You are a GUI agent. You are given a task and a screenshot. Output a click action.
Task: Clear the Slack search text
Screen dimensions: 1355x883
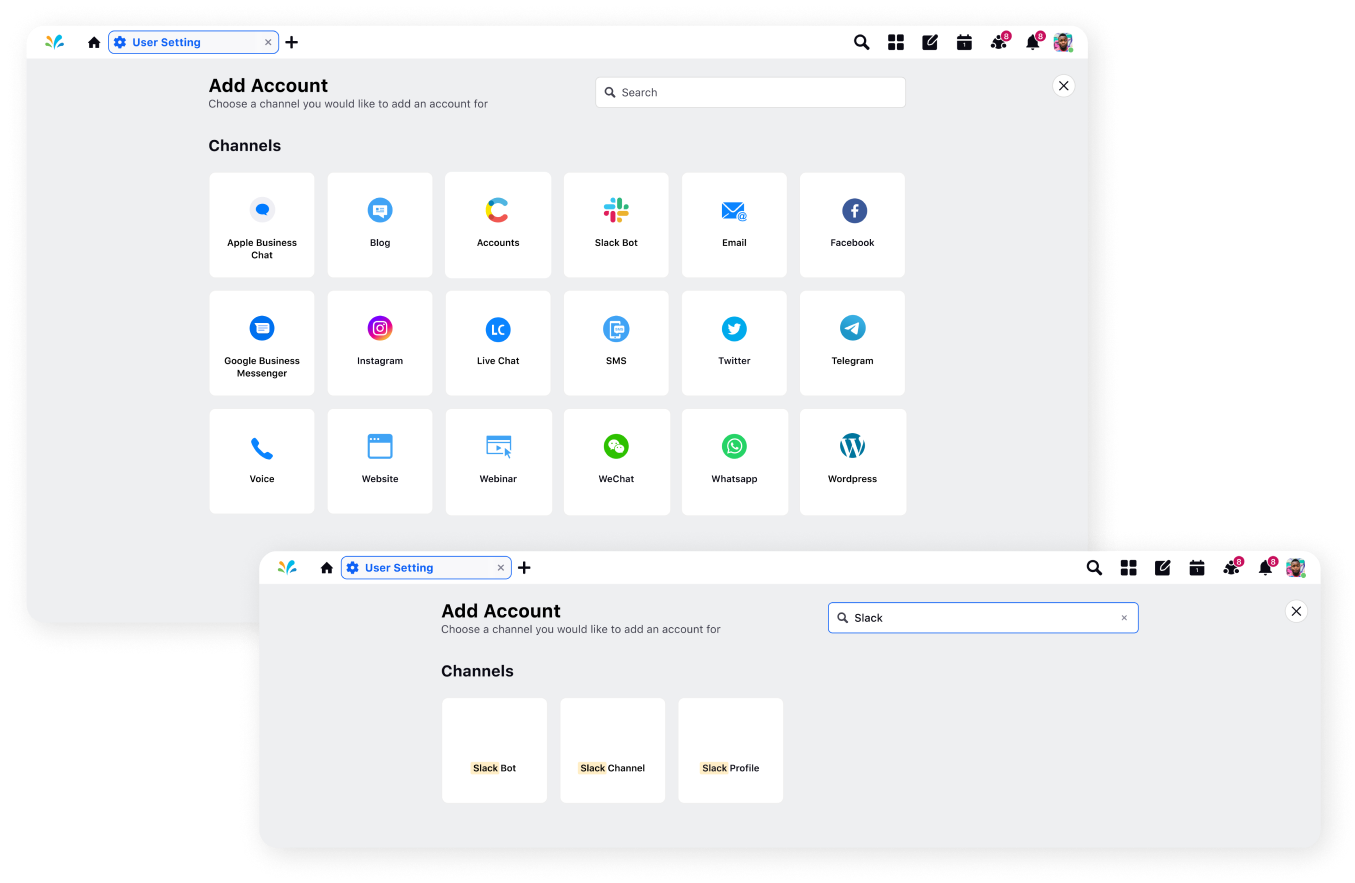[1124, 618]
